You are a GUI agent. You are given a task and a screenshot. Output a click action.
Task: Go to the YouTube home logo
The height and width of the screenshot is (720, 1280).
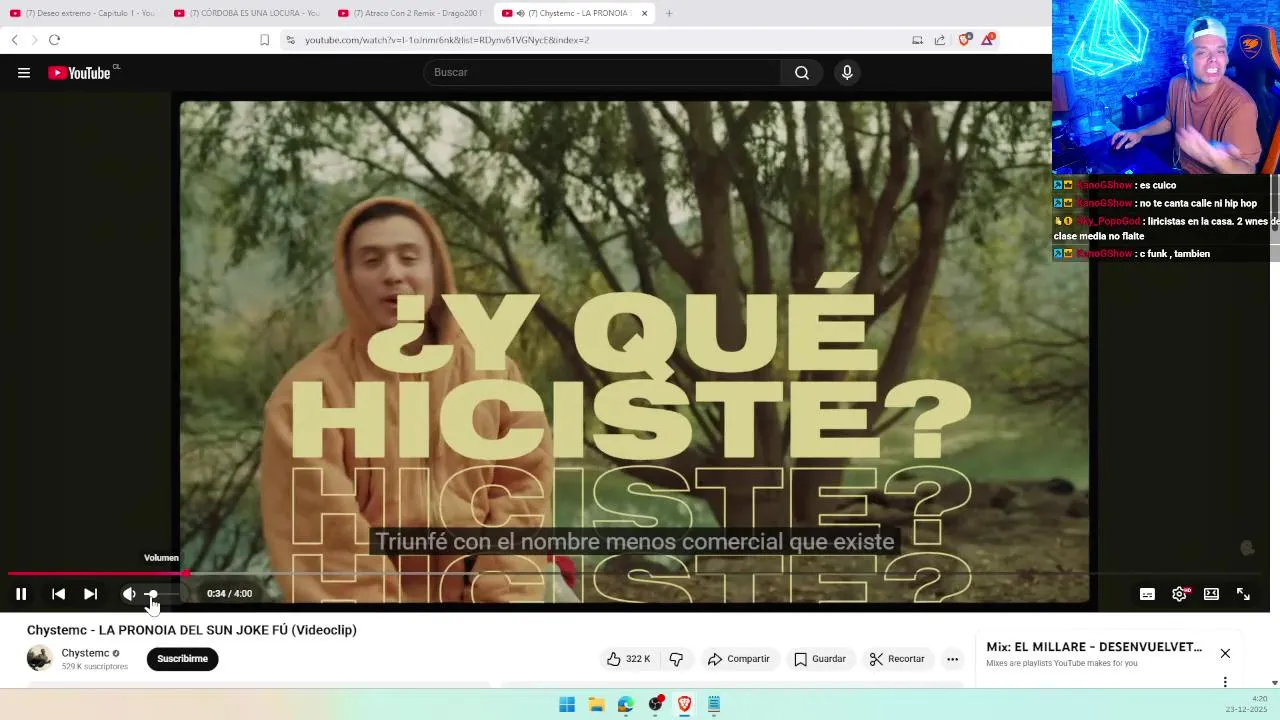point(80,72)
